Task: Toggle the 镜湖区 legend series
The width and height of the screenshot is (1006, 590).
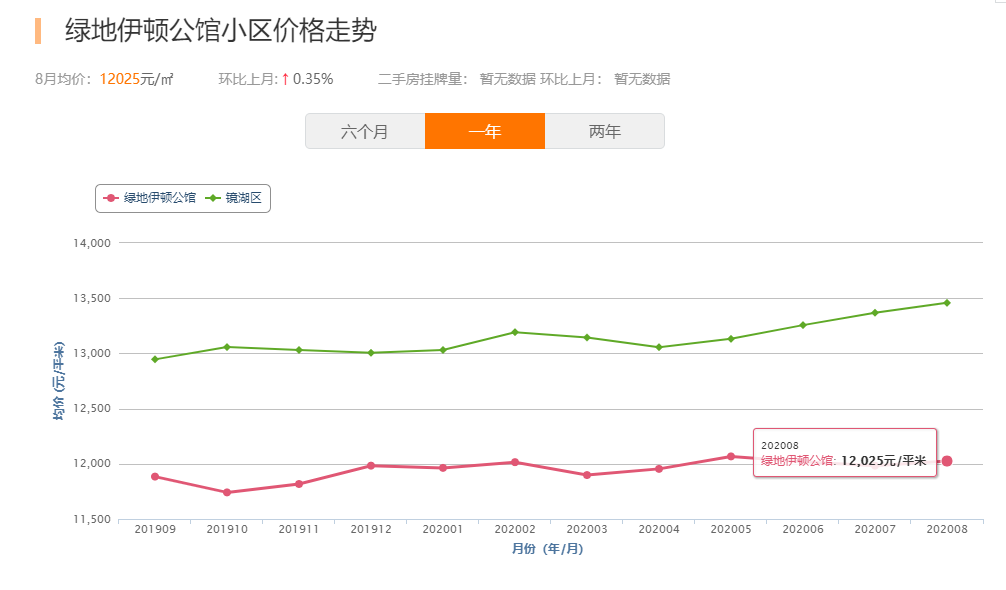Action: tap(241, 198)
